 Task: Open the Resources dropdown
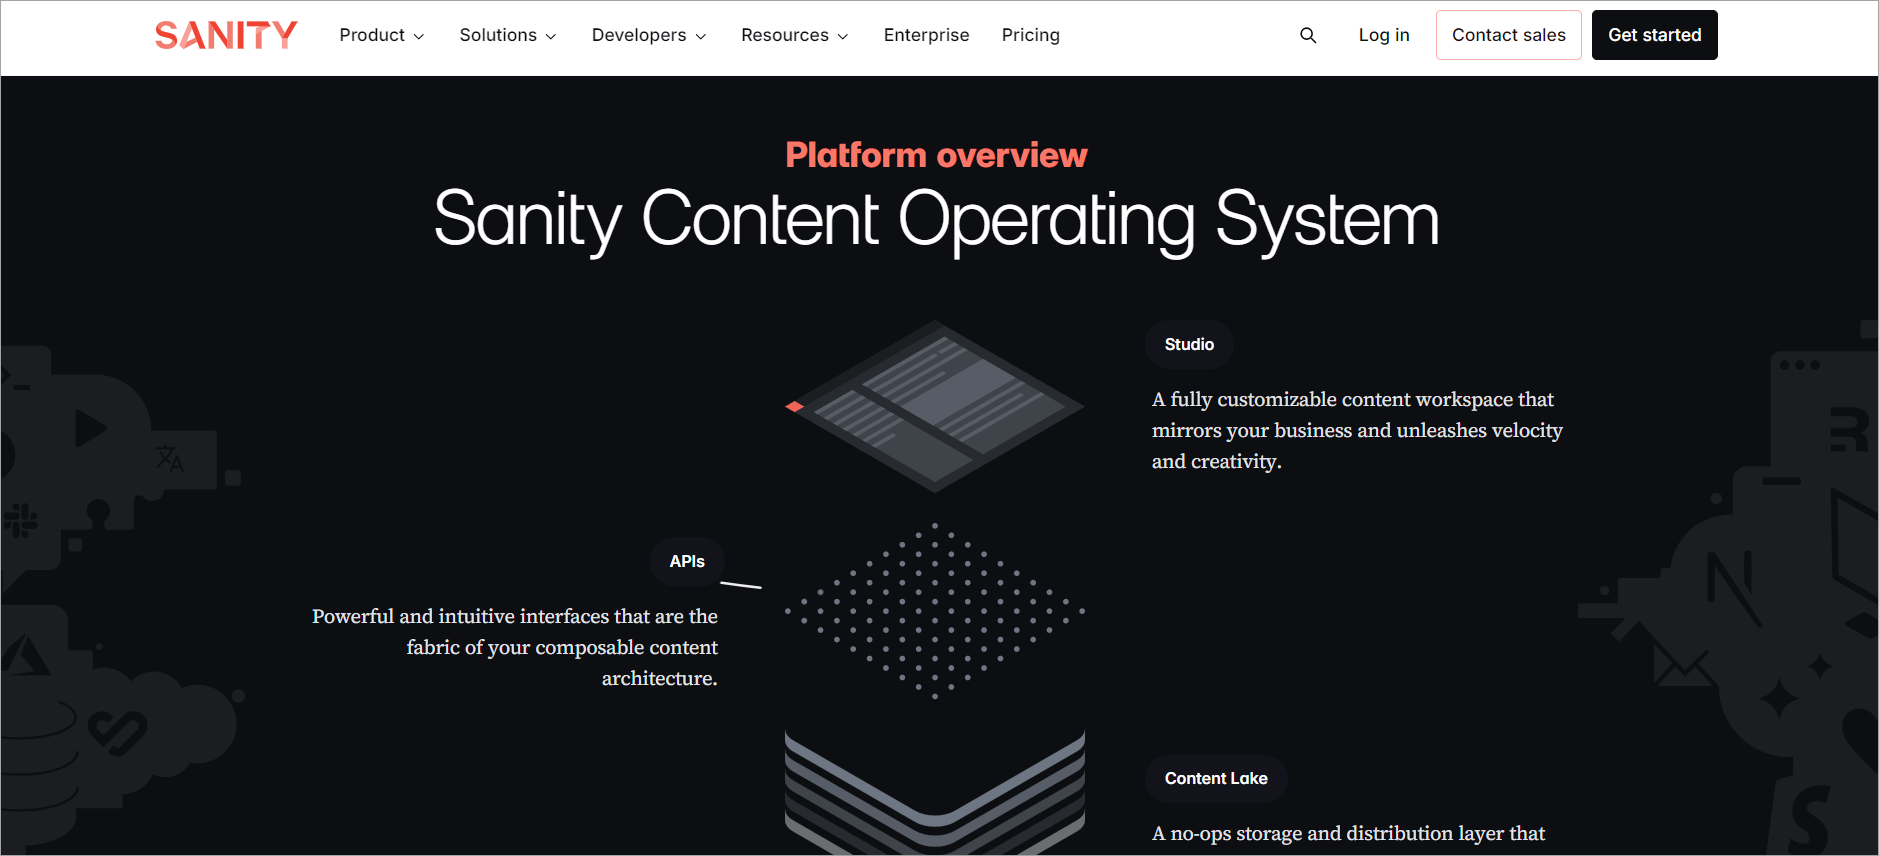coord(795,35)
